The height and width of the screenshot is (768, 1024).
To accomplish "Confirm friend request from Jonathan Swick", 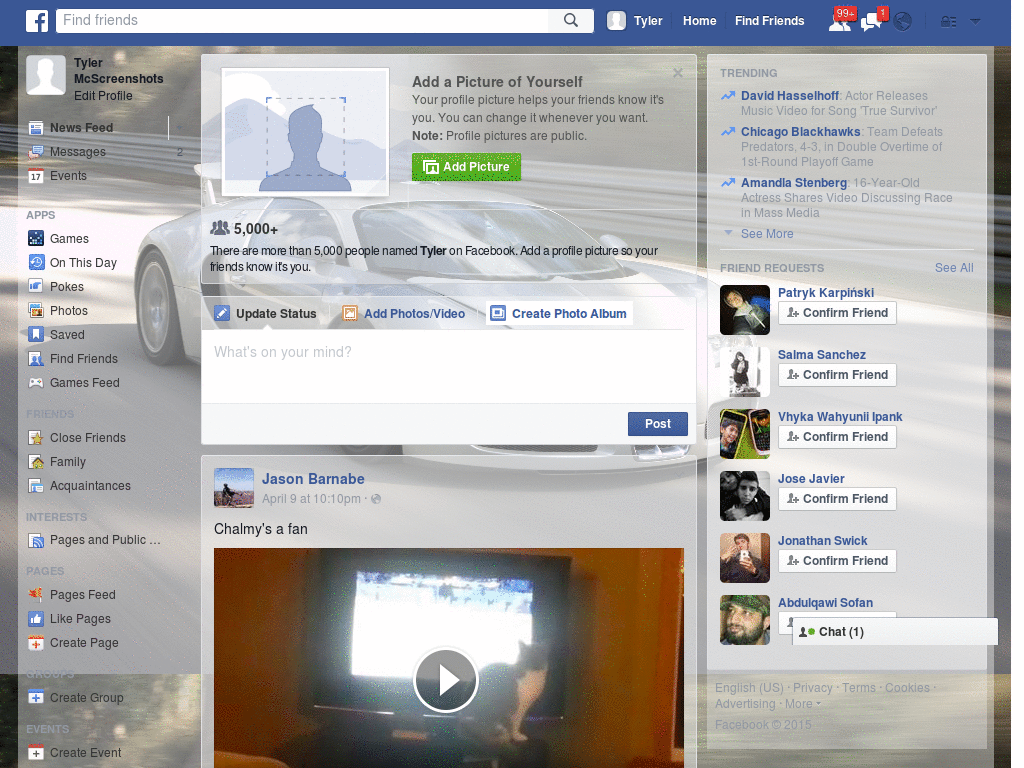I will tap(837, 561).
